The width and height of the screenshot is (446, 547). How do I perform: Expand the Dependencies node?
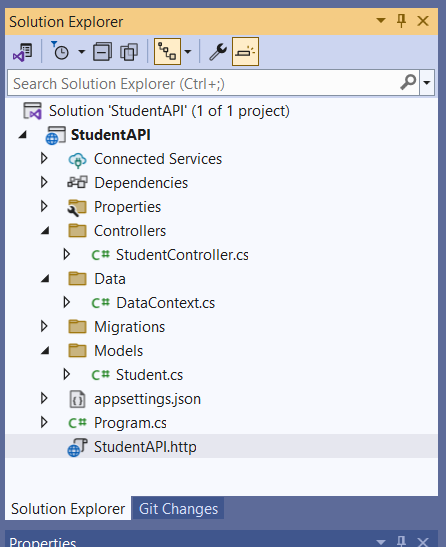click(44, 182)
